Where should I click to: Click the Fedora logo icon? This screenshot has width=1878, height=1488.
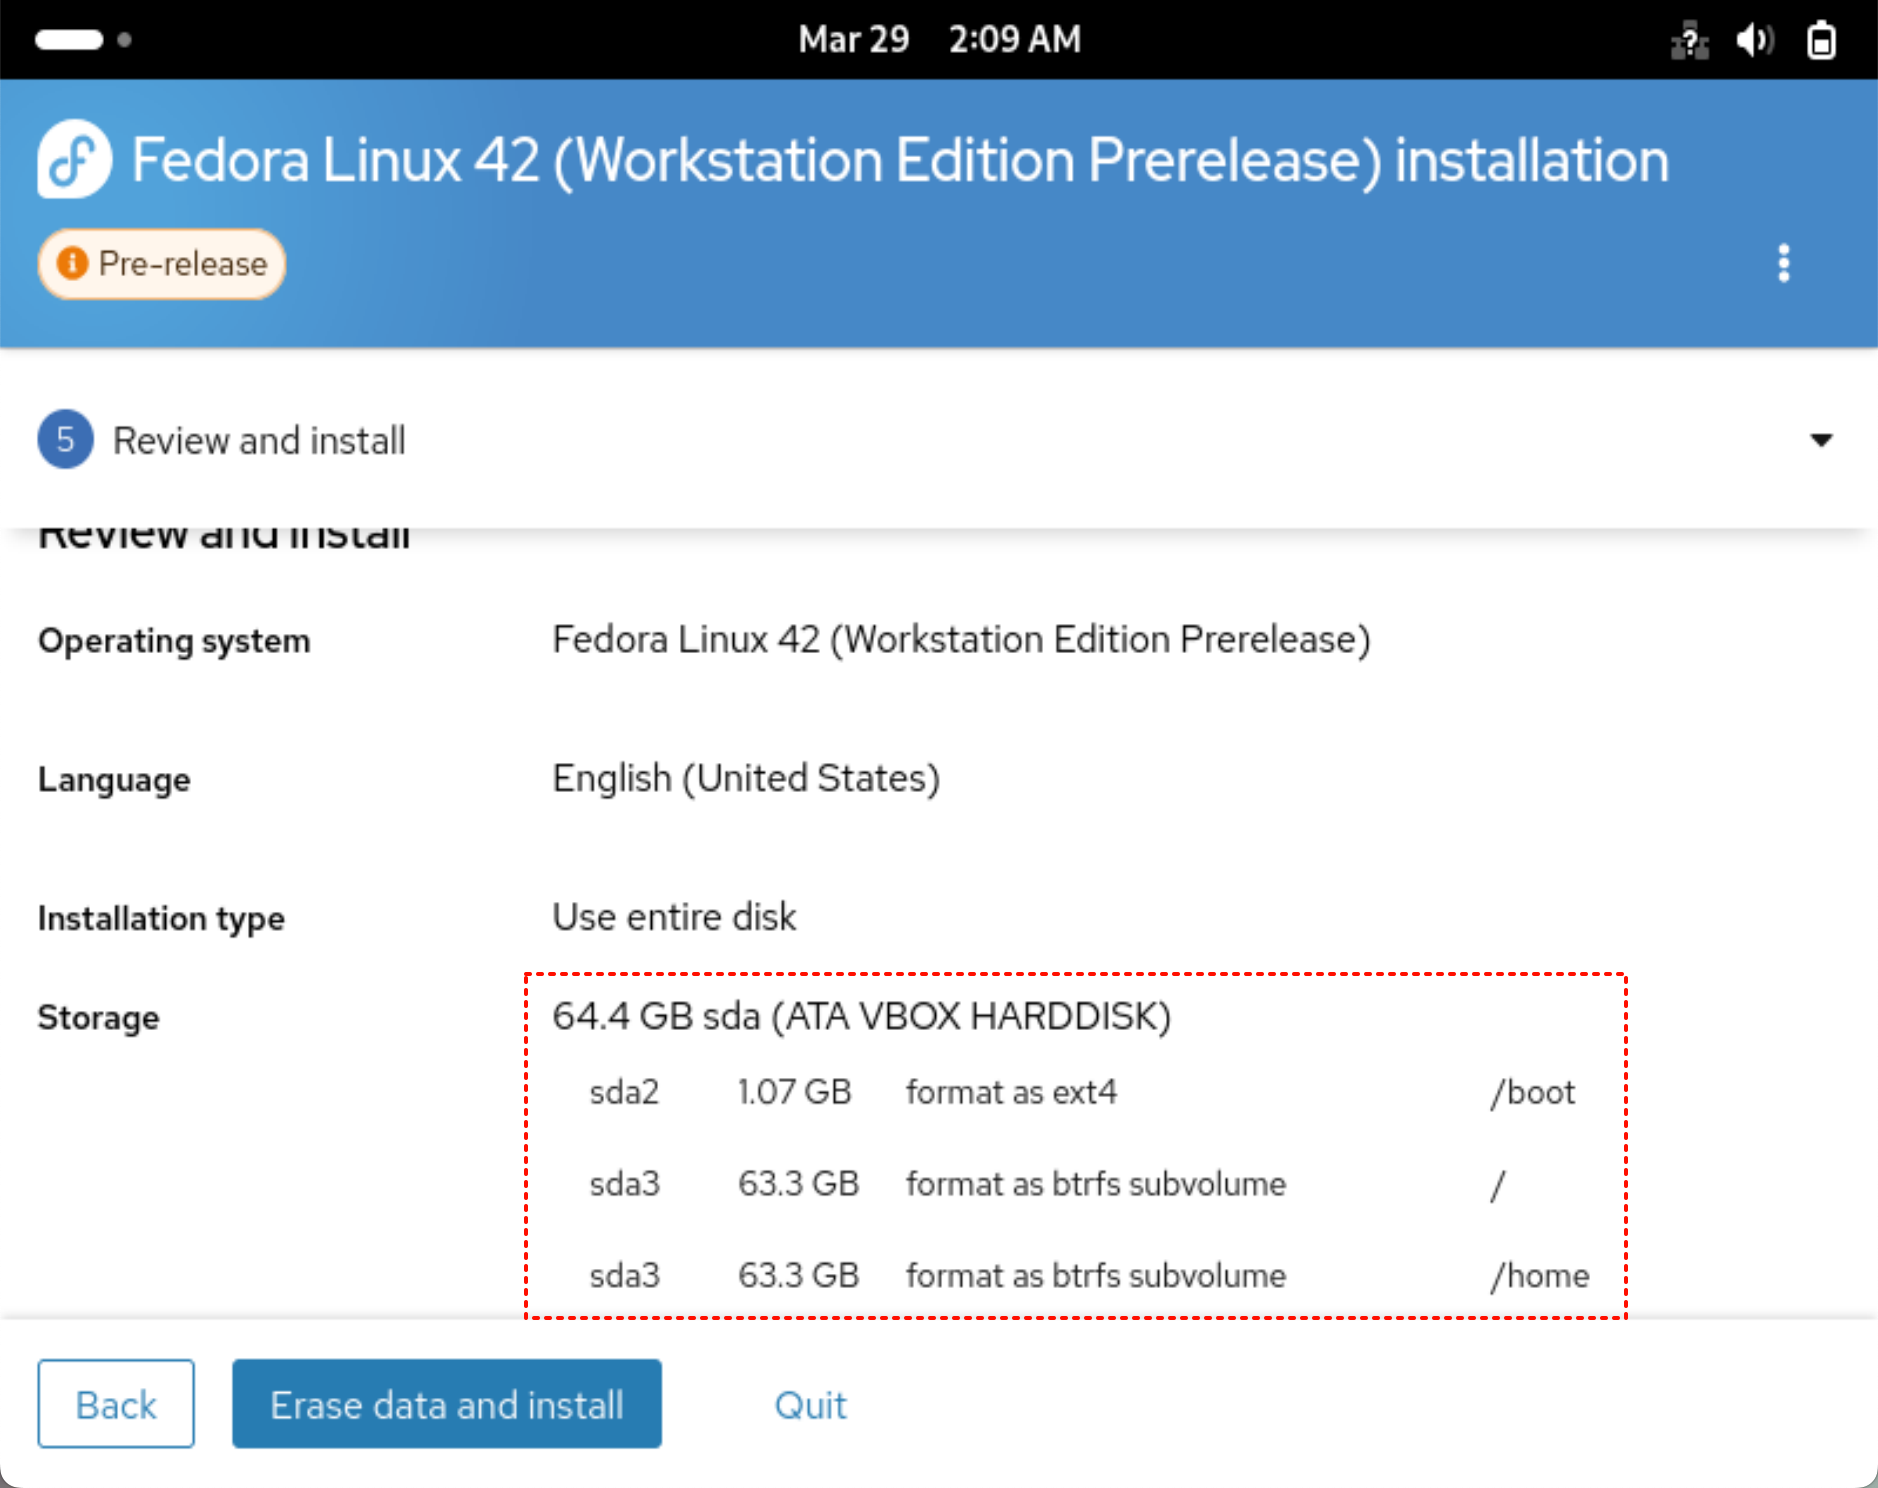74,160
